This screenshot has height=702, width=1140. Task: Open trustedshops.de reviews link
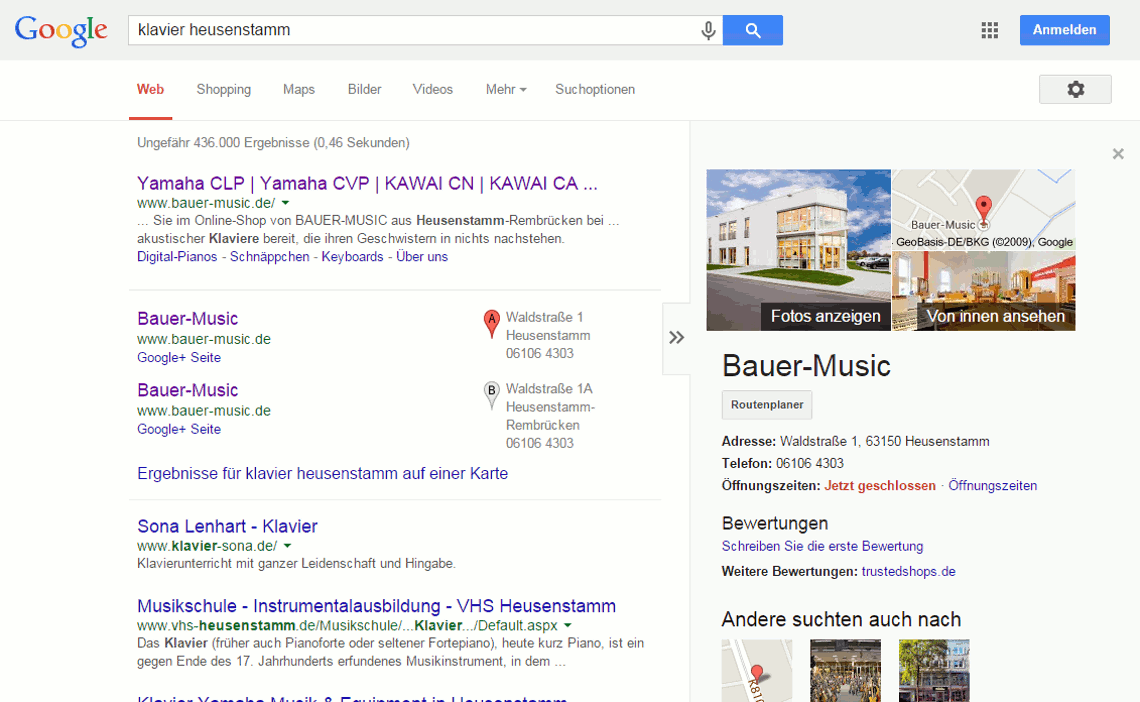[x=909, y=571]
